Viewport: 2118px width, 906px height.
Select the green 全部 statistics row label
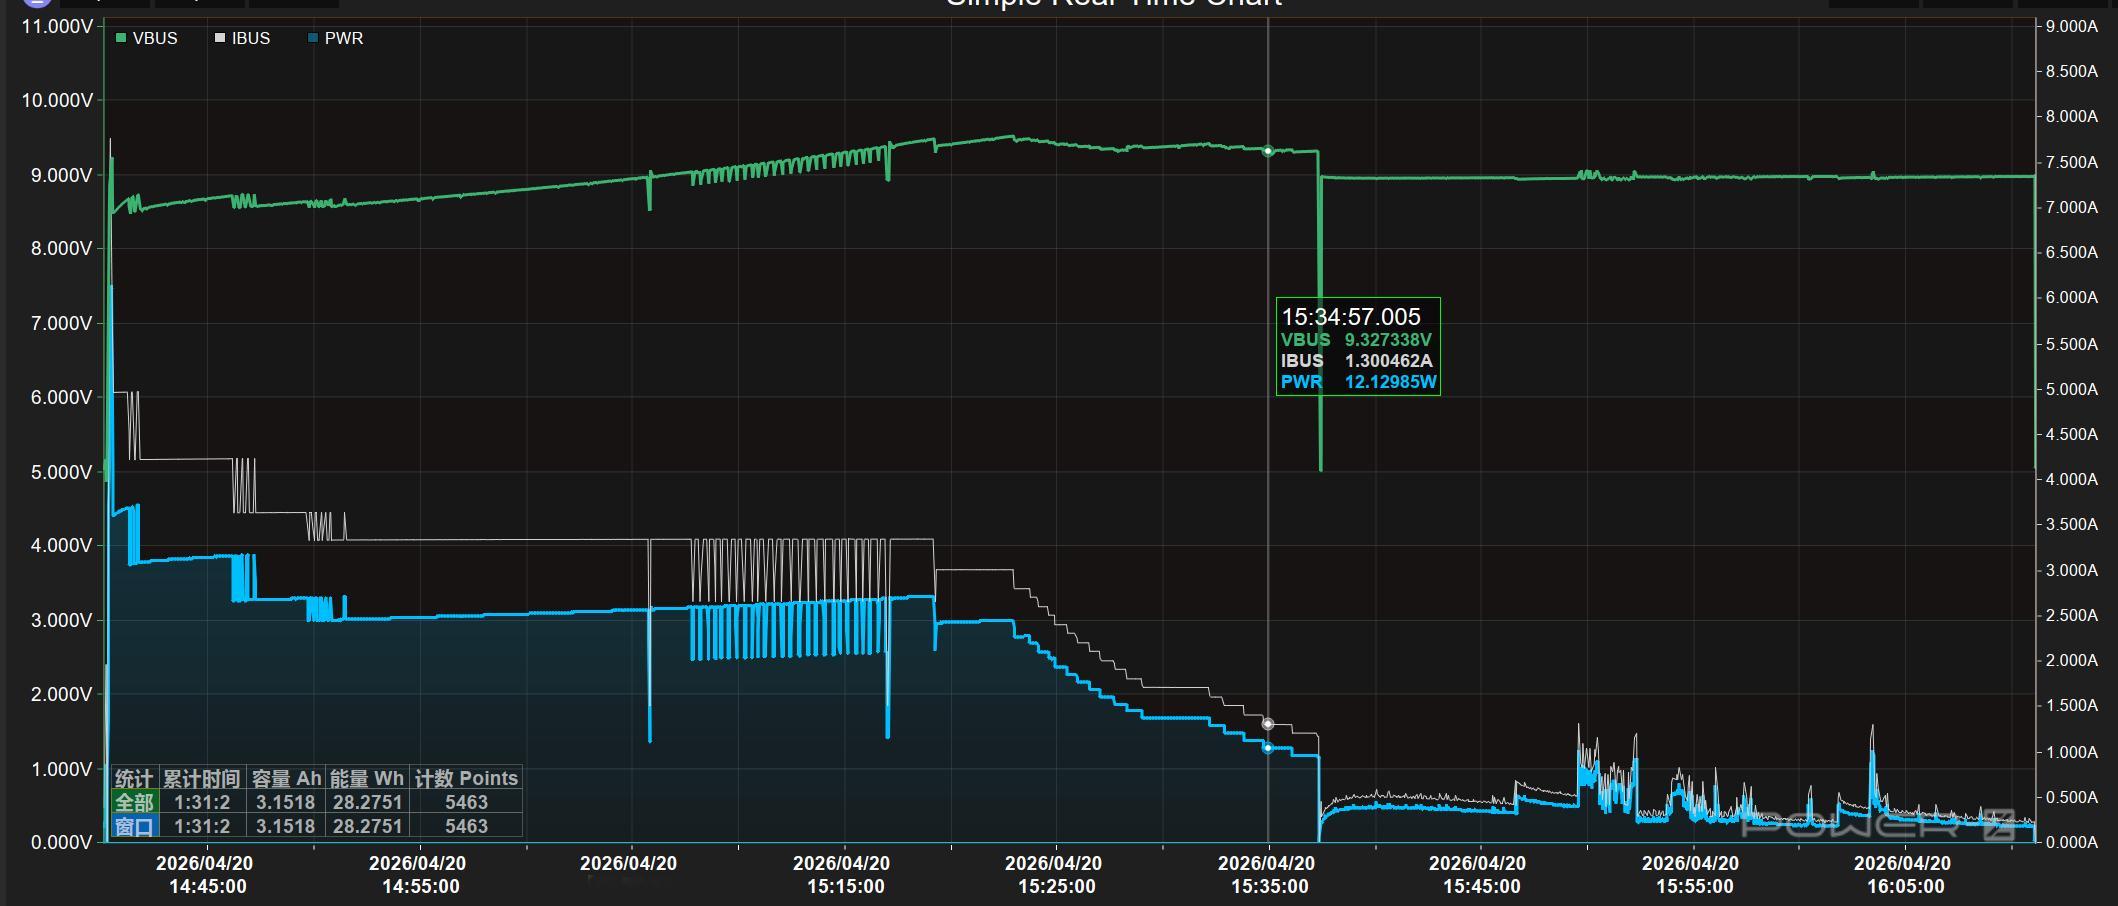[x=134, y=802]
